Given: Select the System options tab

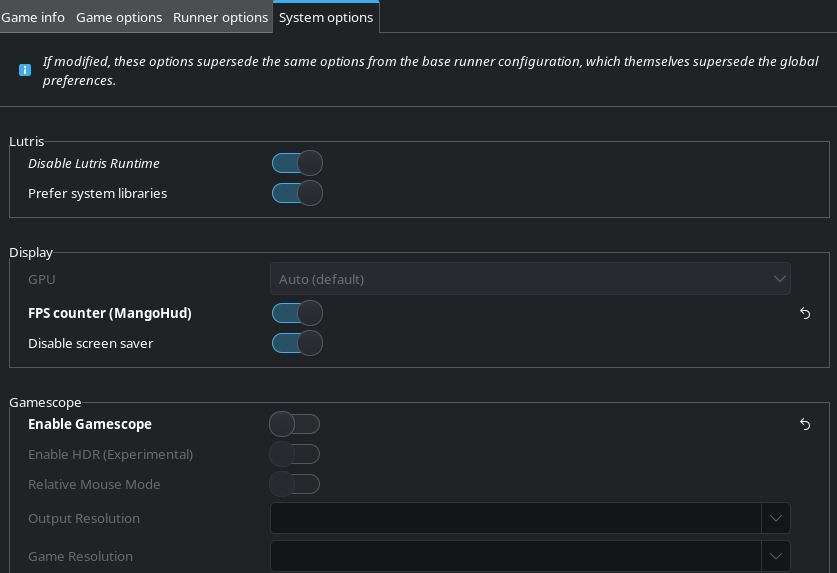Looking at the screenshot, I should pos(326,17).
